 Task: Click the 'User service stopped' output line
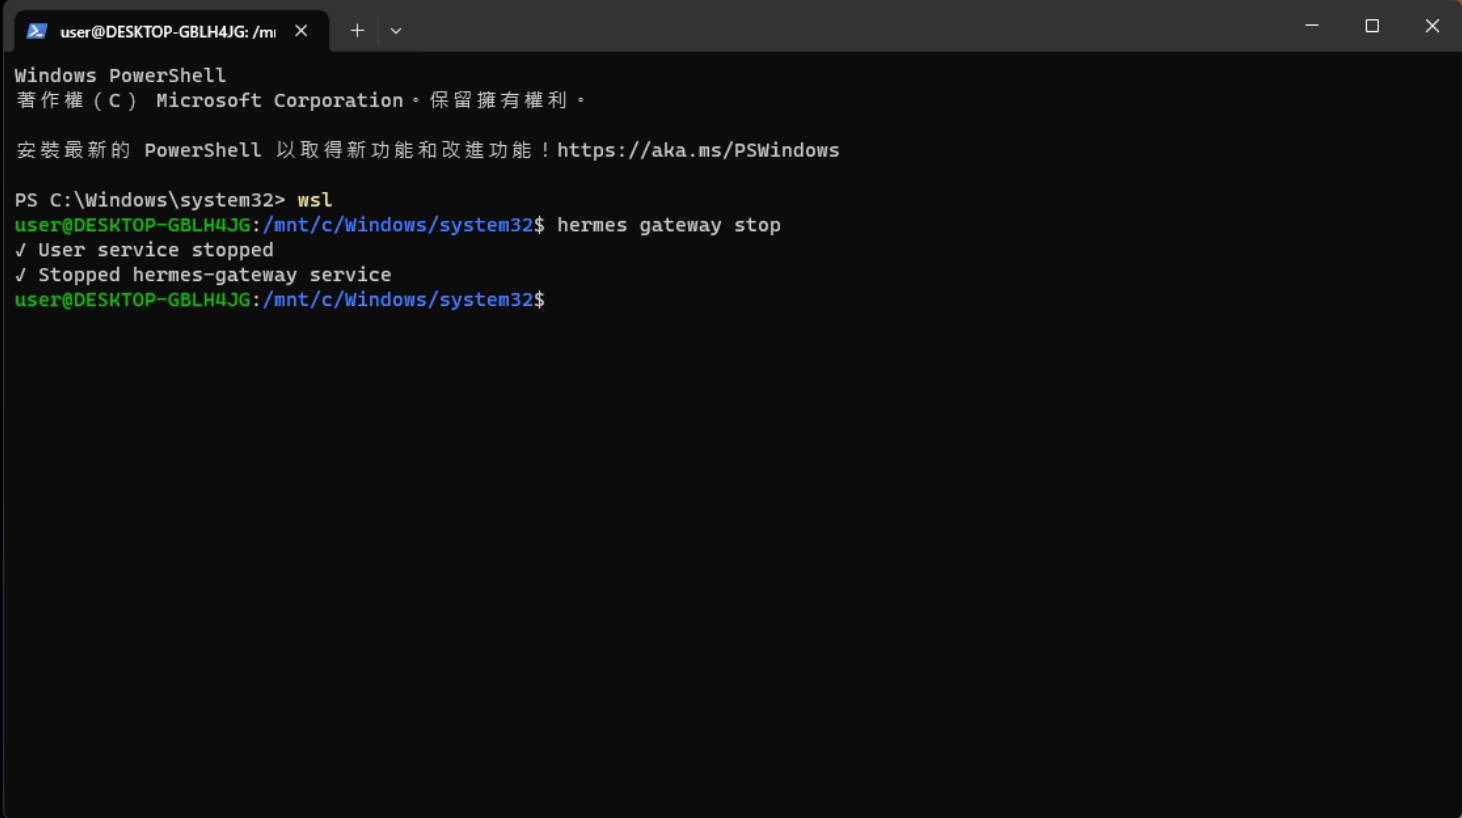pos(144,250)
